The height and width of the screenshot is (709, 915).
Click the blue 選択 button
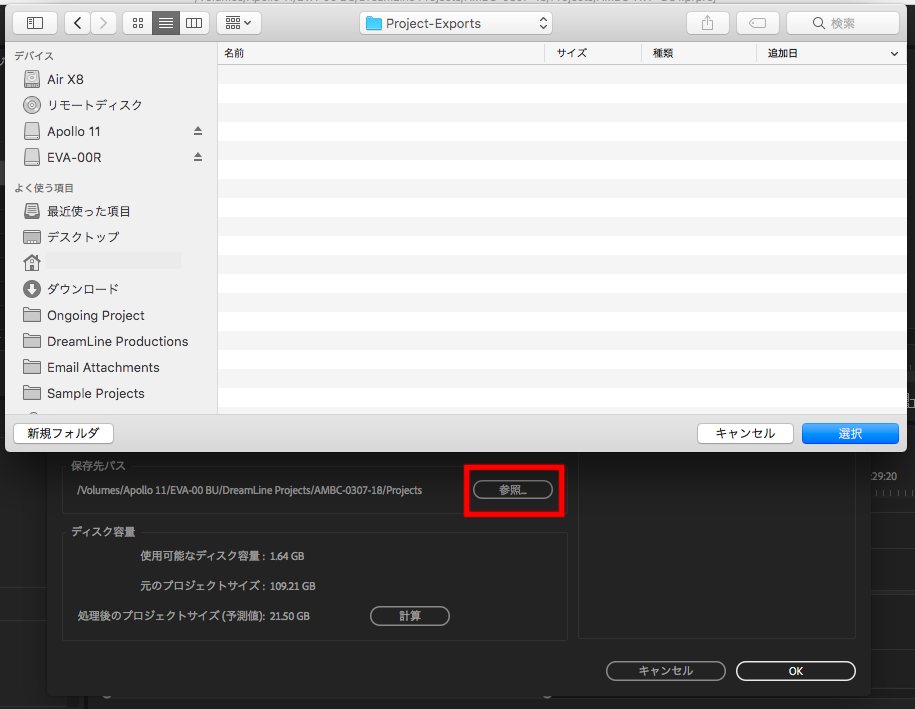(850, 434)
